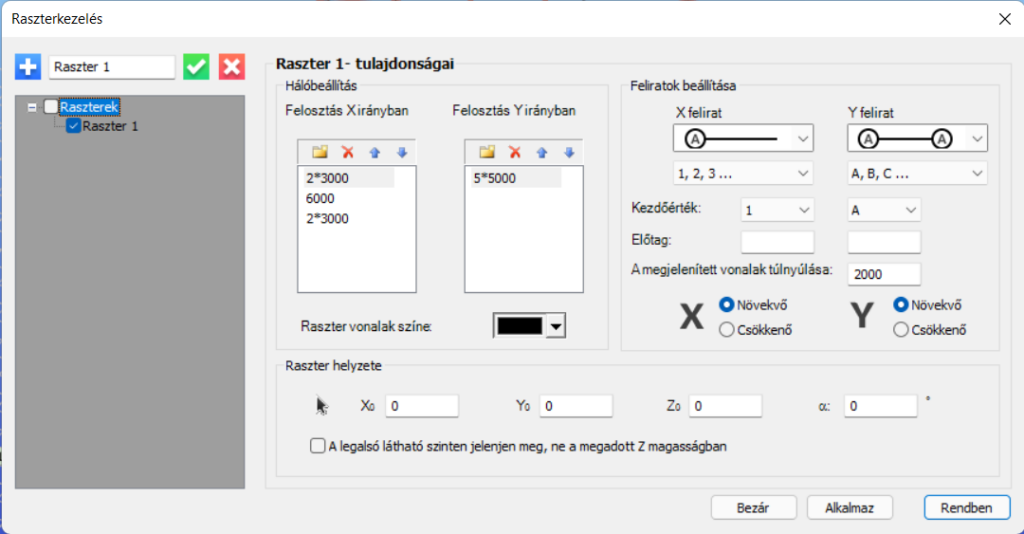Toggle the Raszterek root checkbox
This screenshot has width=1024, height=534.
coord(51,106)
